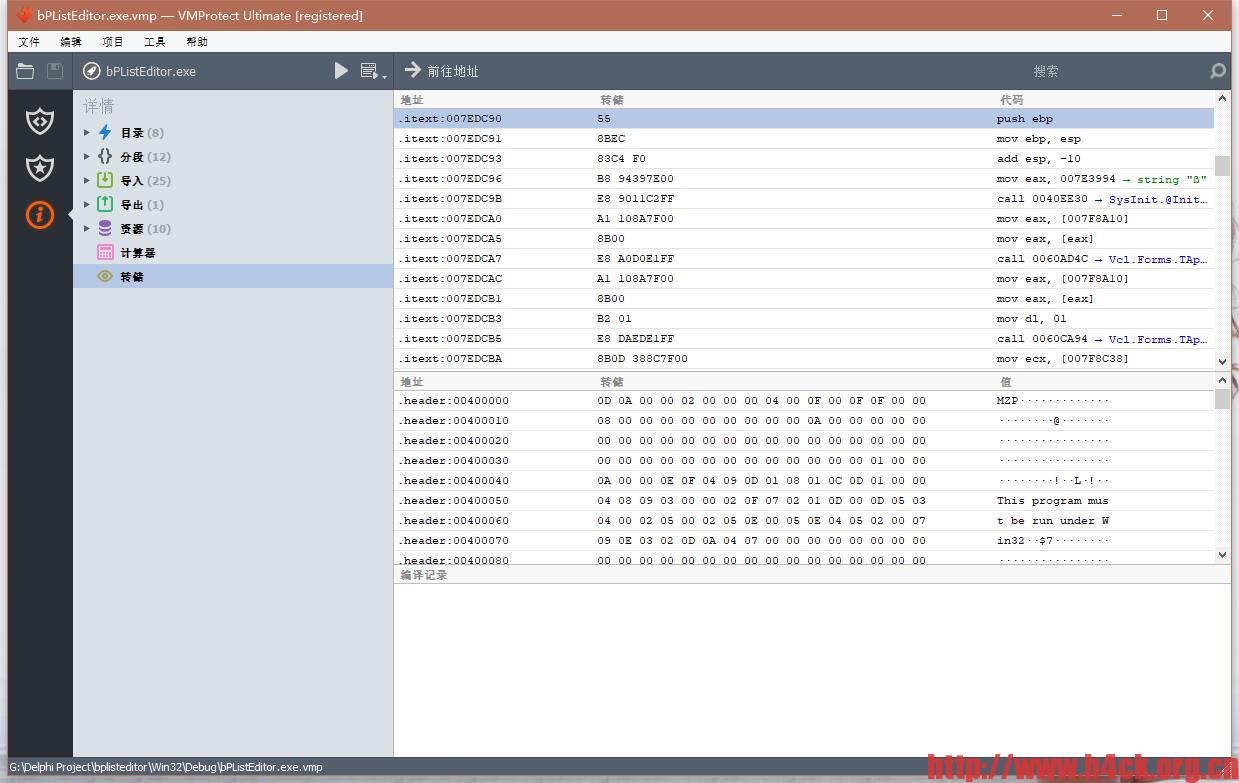Select the protection shield icon in sidebar
1239x783 pixels.
click(x=39, y=121)
